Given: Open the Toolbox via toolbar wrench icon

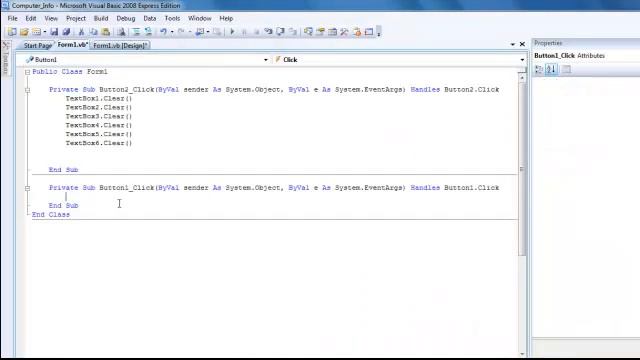Looking at the screenshot, I should coord(344,32).
